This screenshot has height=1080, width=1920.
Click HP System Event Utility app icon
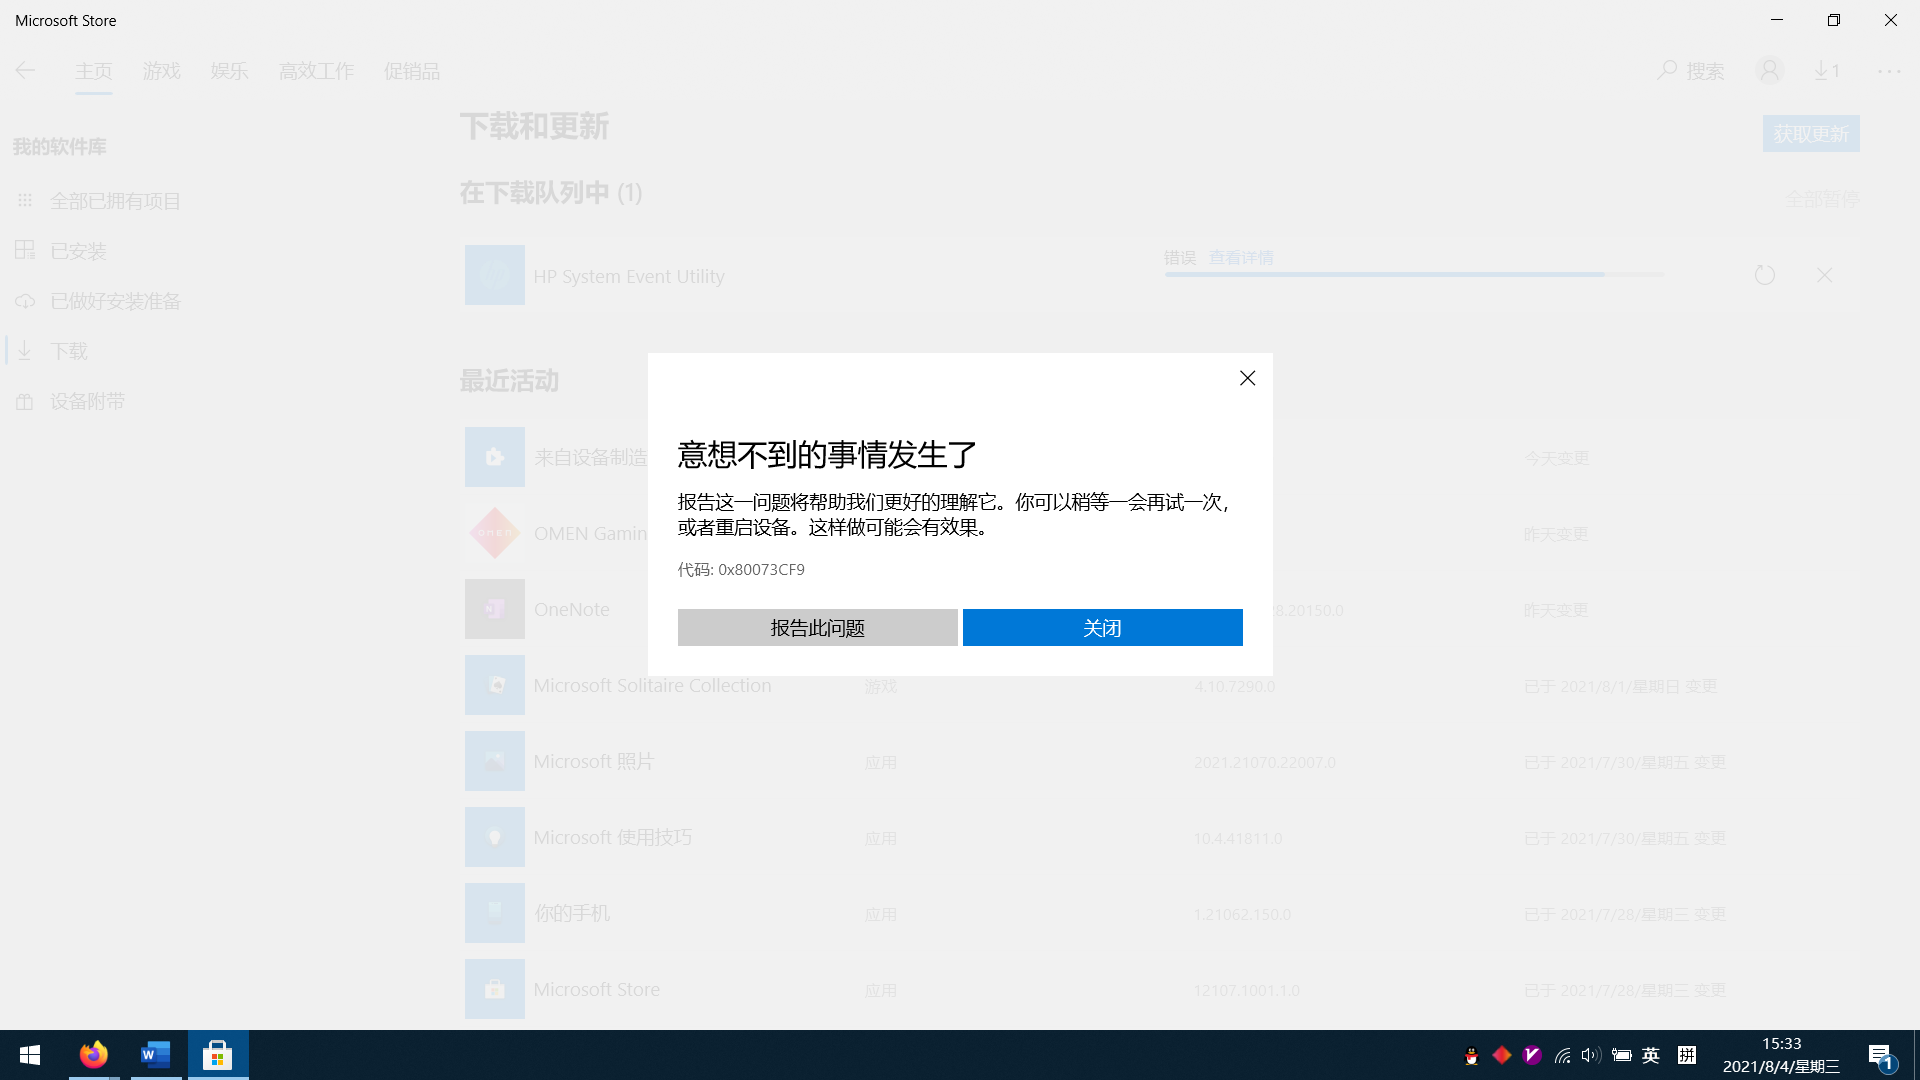pos(494,275)
